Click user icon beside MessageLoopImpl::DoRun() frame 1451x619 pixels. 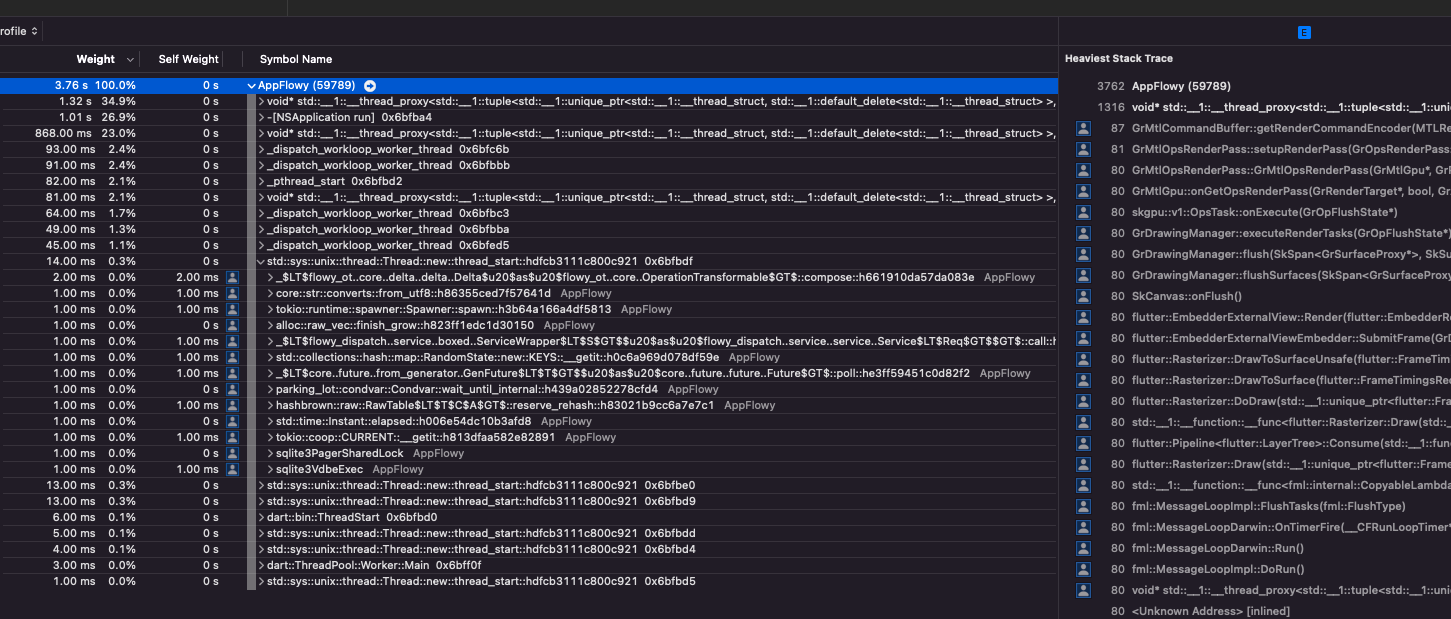(1083, 569)
